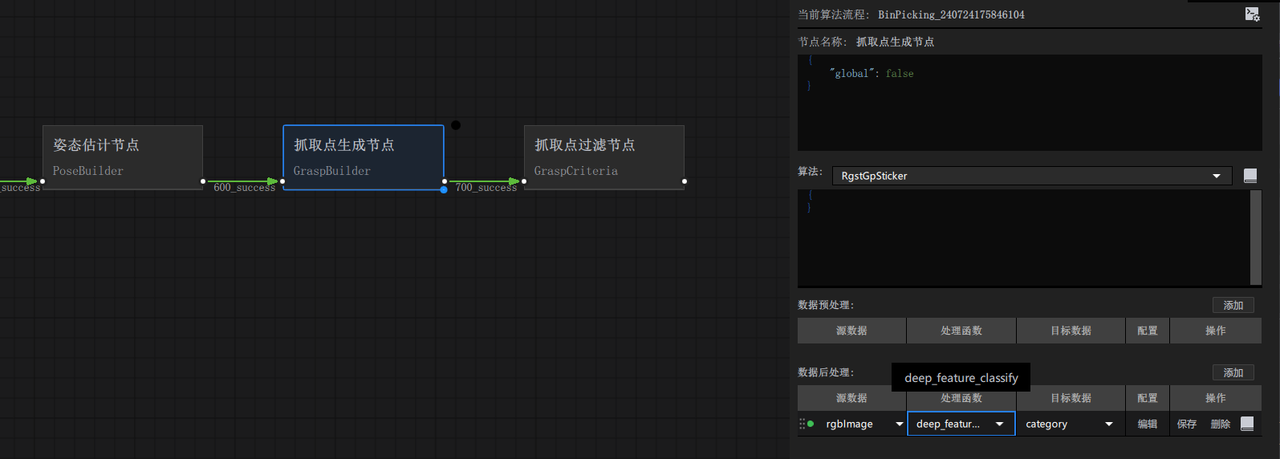The image size is (1280, 459).
Task: Click 编辑 in the configuration column
Action: click(x=1147, y=424)
